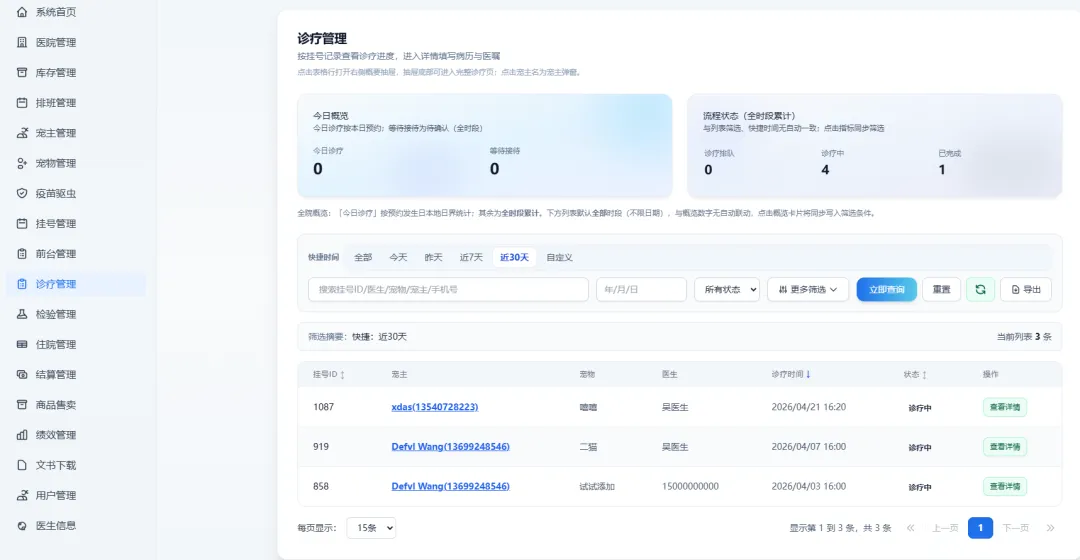The width and height of the screenshot is (1080, 560).
Task: Export the list with 导出 button
Action: coord(1026,289)
